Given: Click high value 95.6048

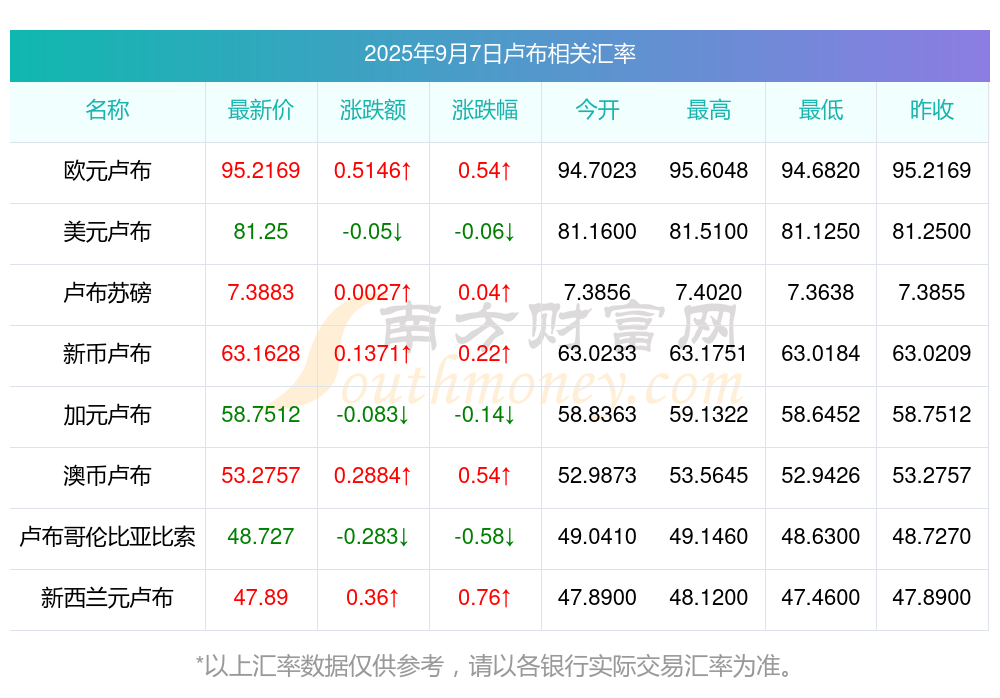Looking at the screenshot, I should (x=709, y=170).
